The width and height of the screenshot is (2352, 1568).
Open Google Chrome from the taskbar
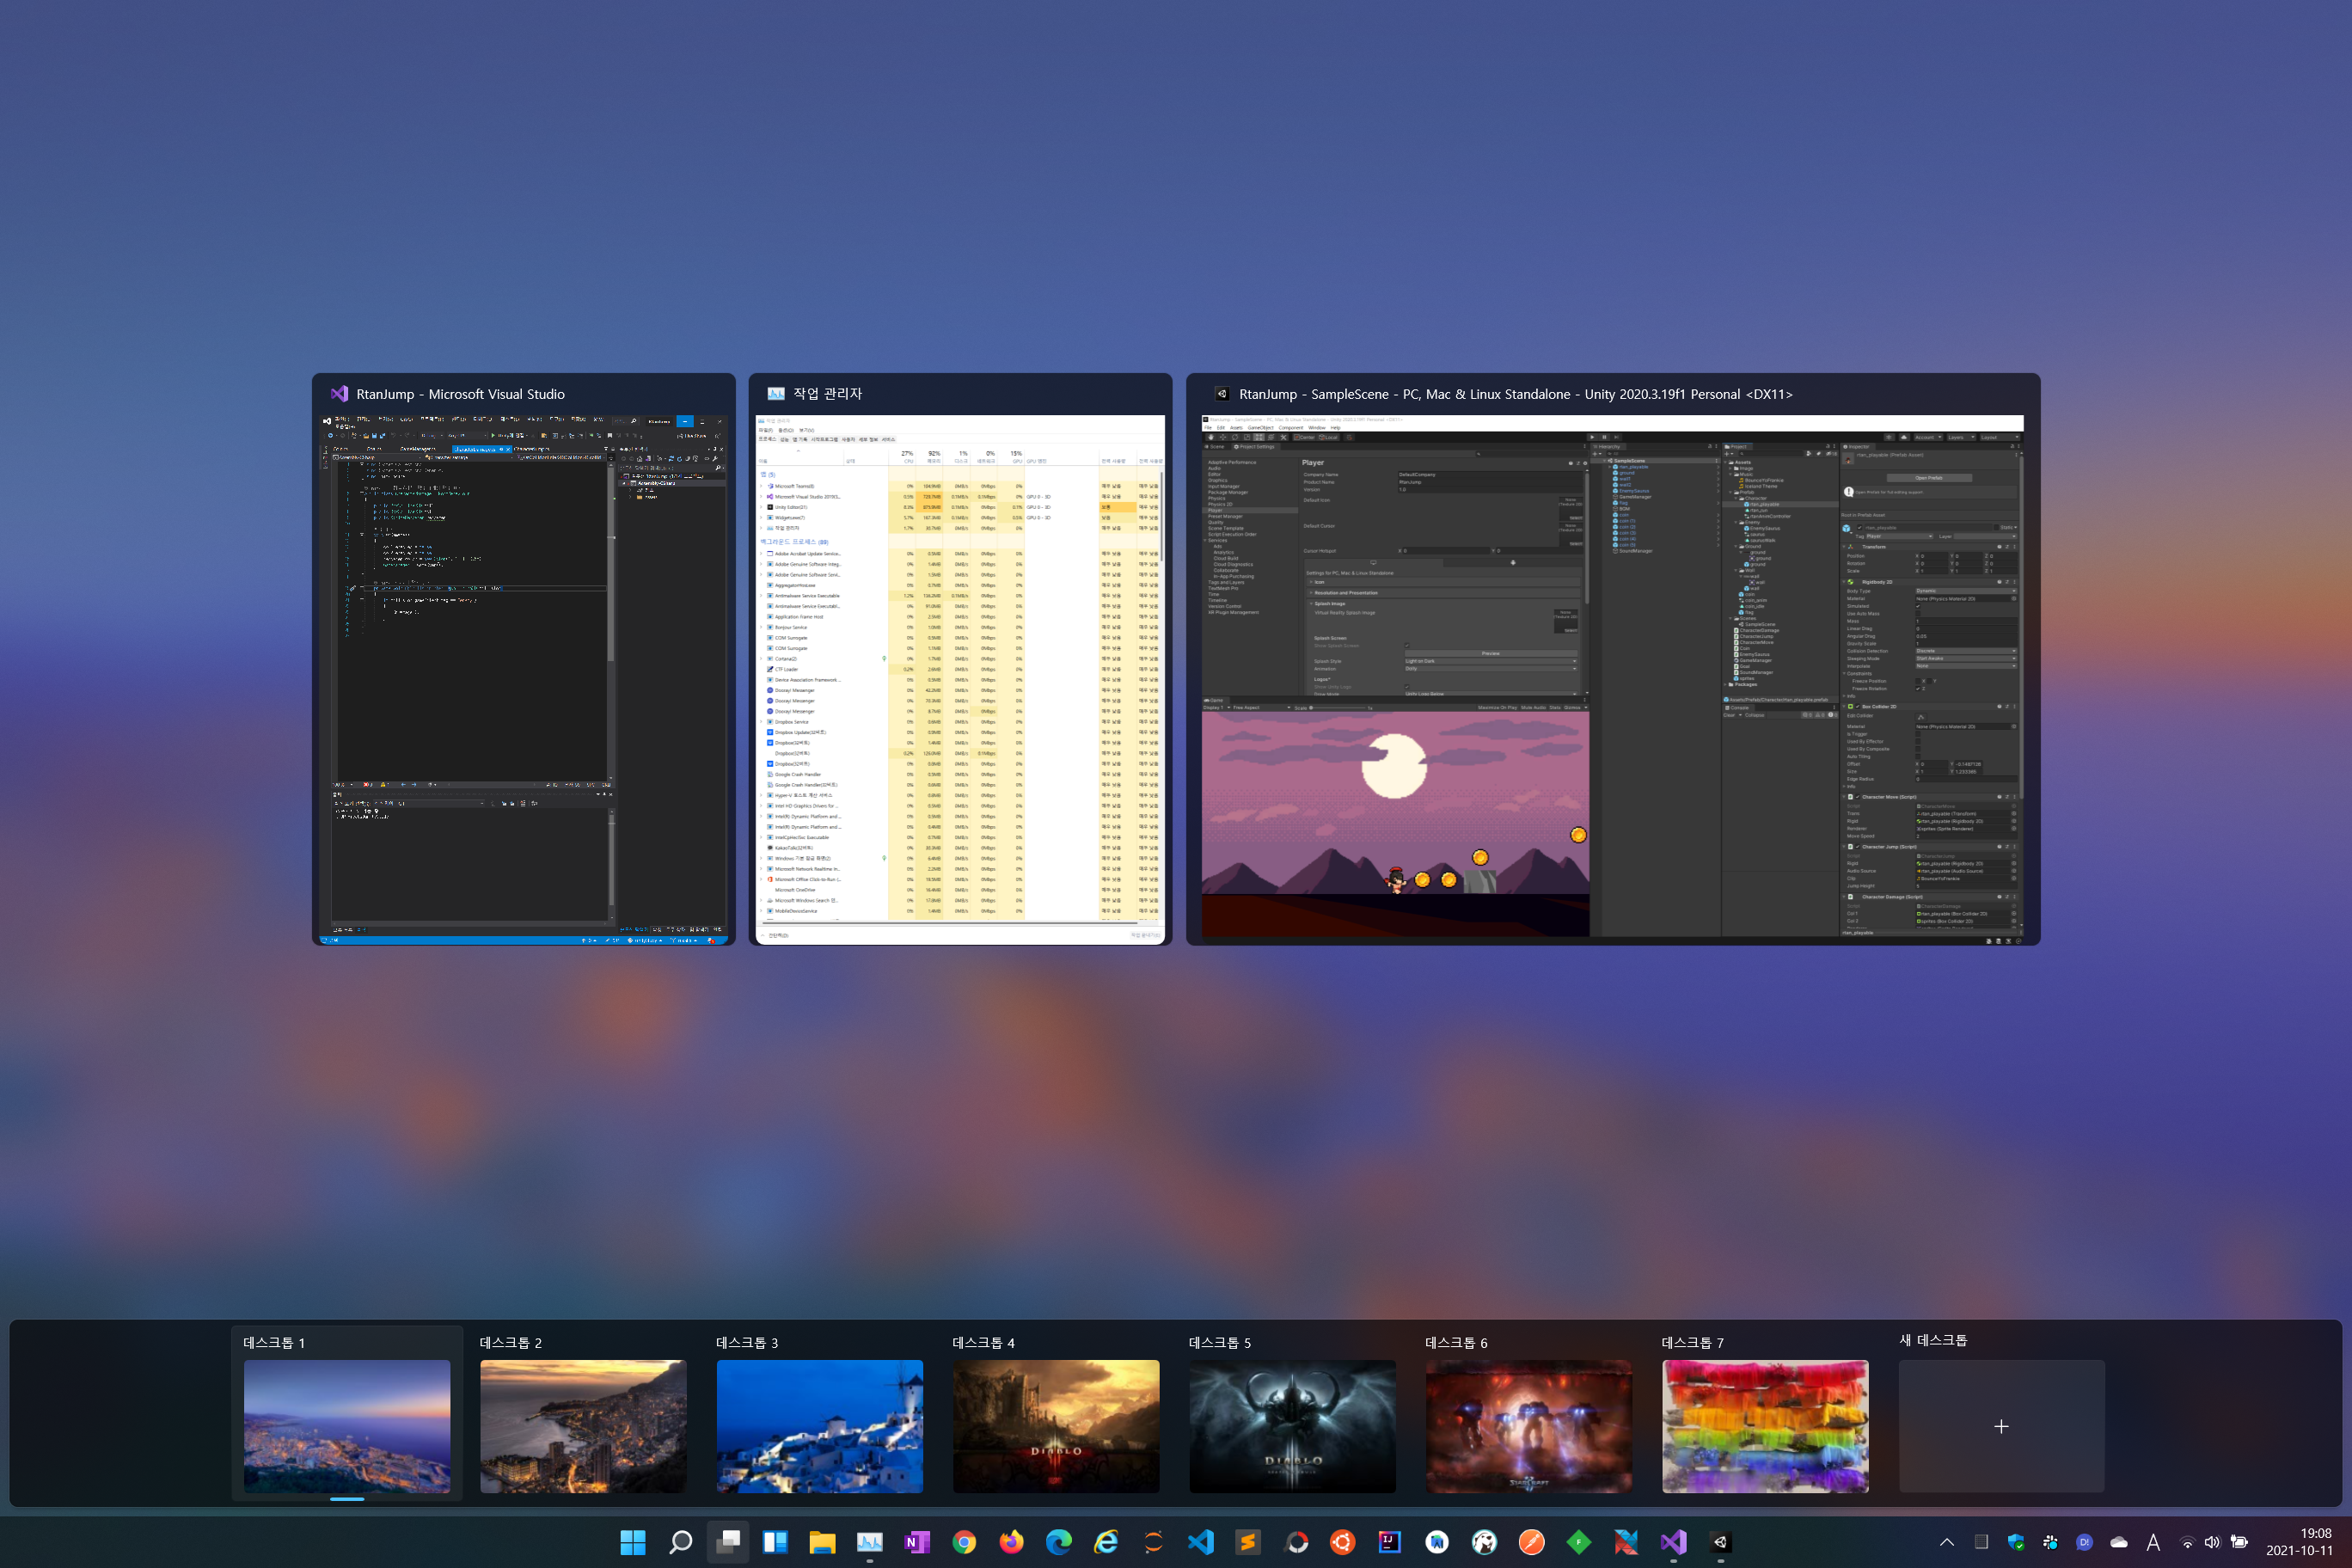[x=964, y=1542]
